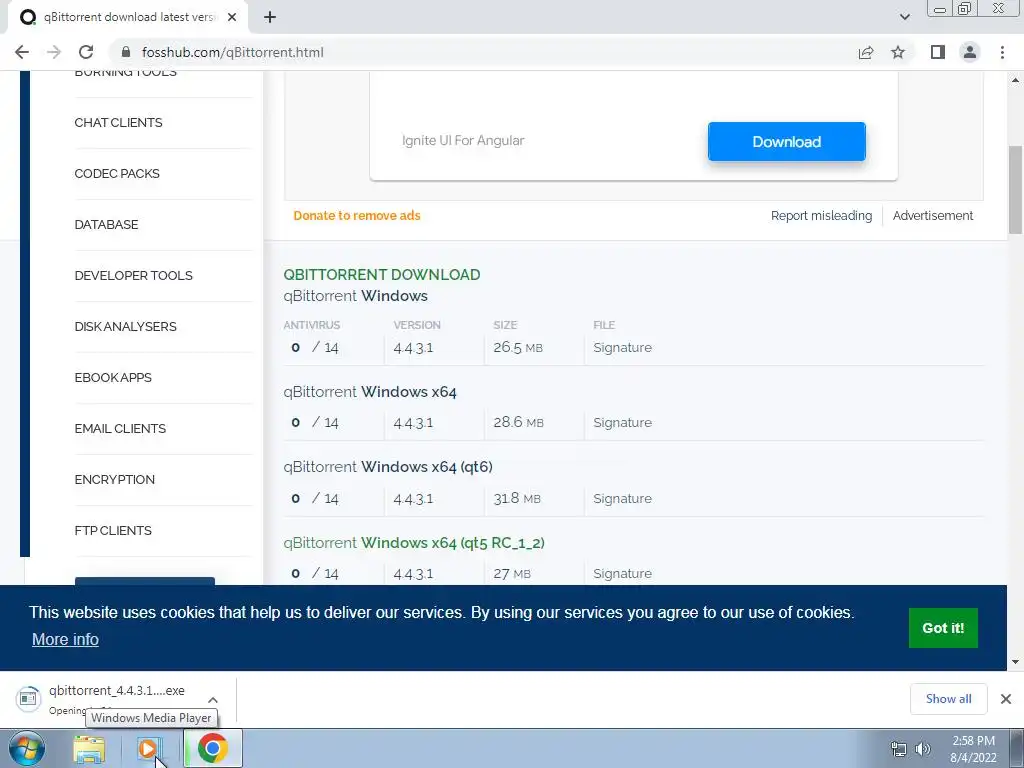This screenshot has height=768, width=1024.
Task: Expand the tab search chevron
Action: [904, 17]
